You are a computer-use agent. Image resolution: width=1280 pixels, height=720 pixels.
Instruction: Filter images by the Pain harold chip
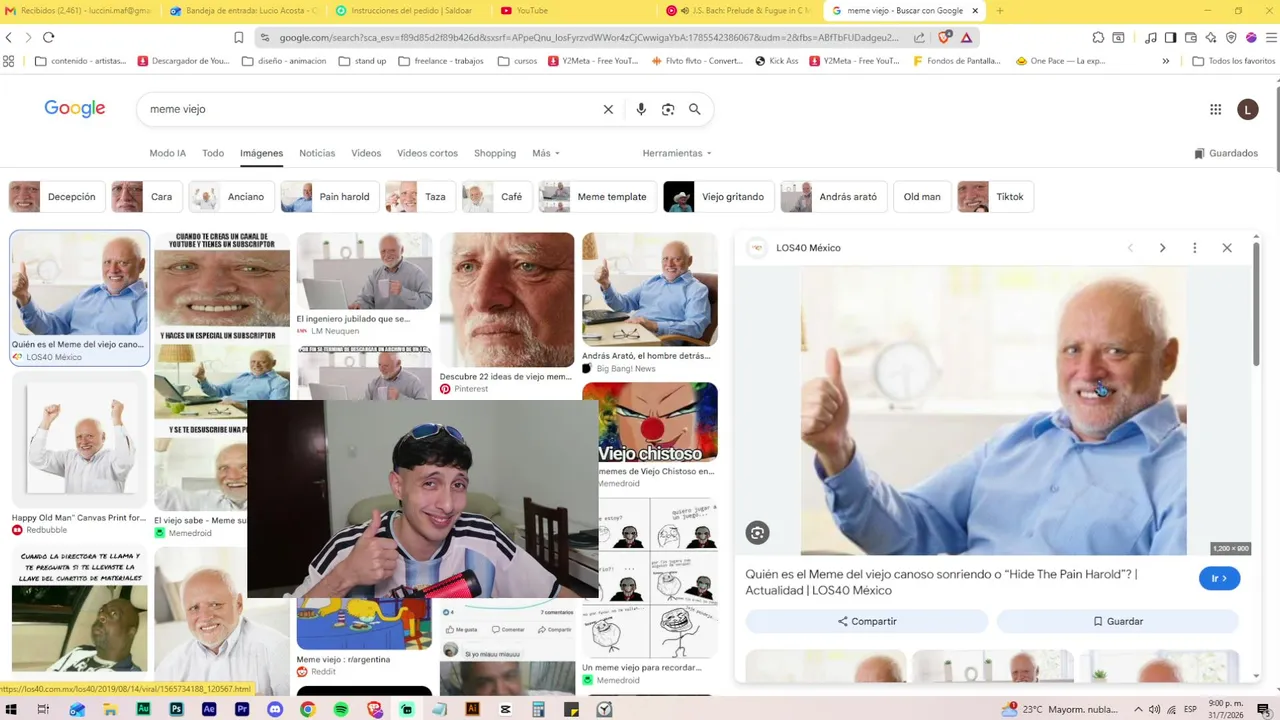[329, 197]
